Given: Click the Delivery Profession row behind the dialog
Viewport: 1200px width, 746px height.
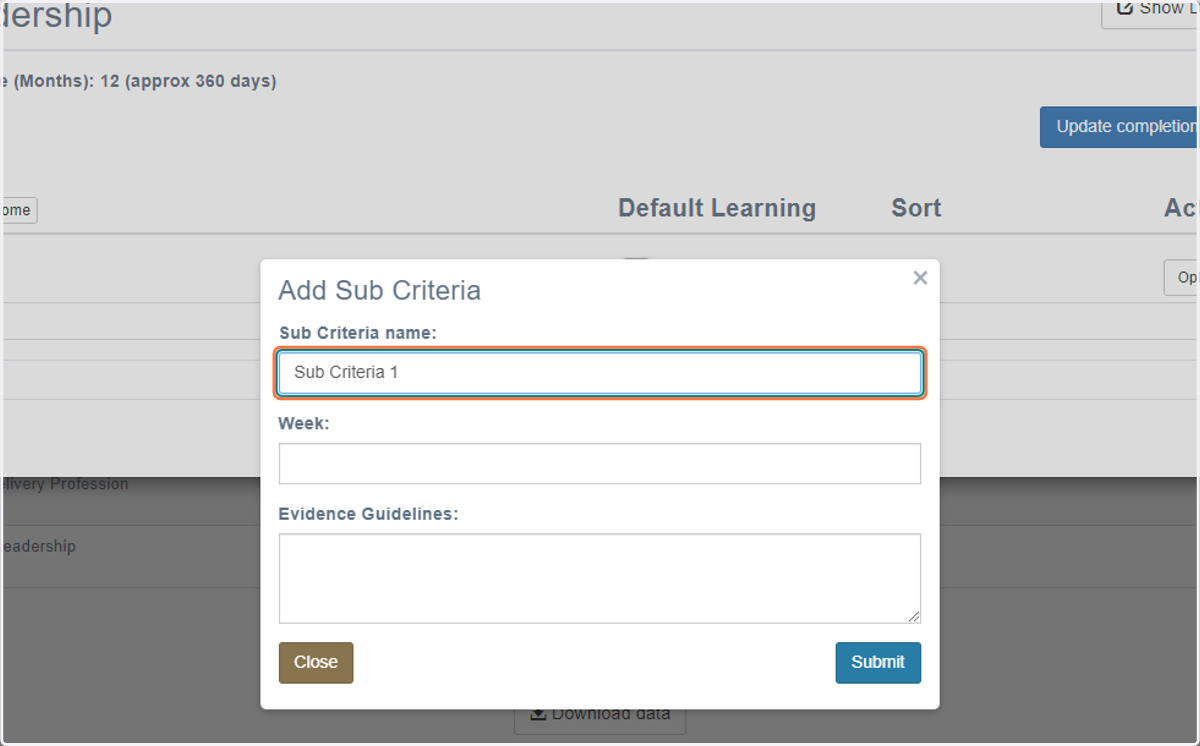Looking at the screenshot, I should (64, 484).
